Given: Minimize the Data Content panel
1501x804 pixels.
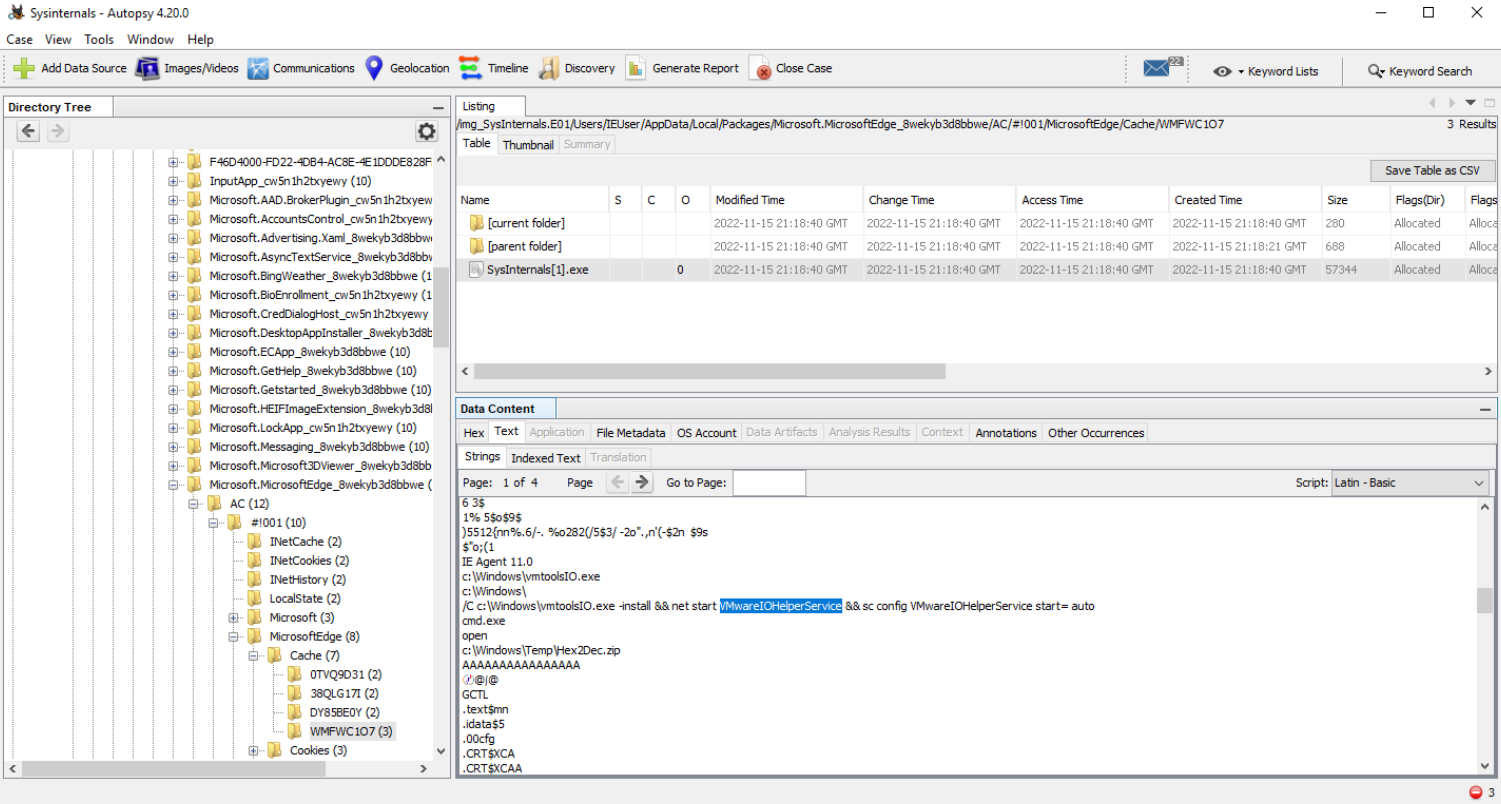Looking at the screenshot, I should click(1487, 409).
